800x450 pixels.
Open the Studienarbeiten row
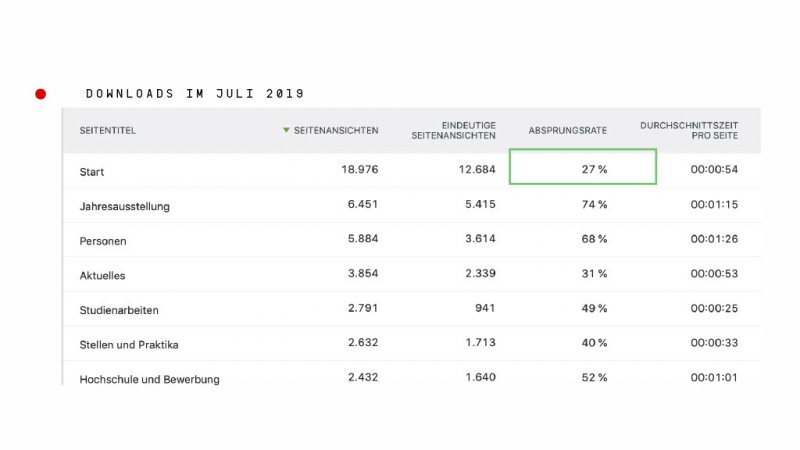(119, 310)
